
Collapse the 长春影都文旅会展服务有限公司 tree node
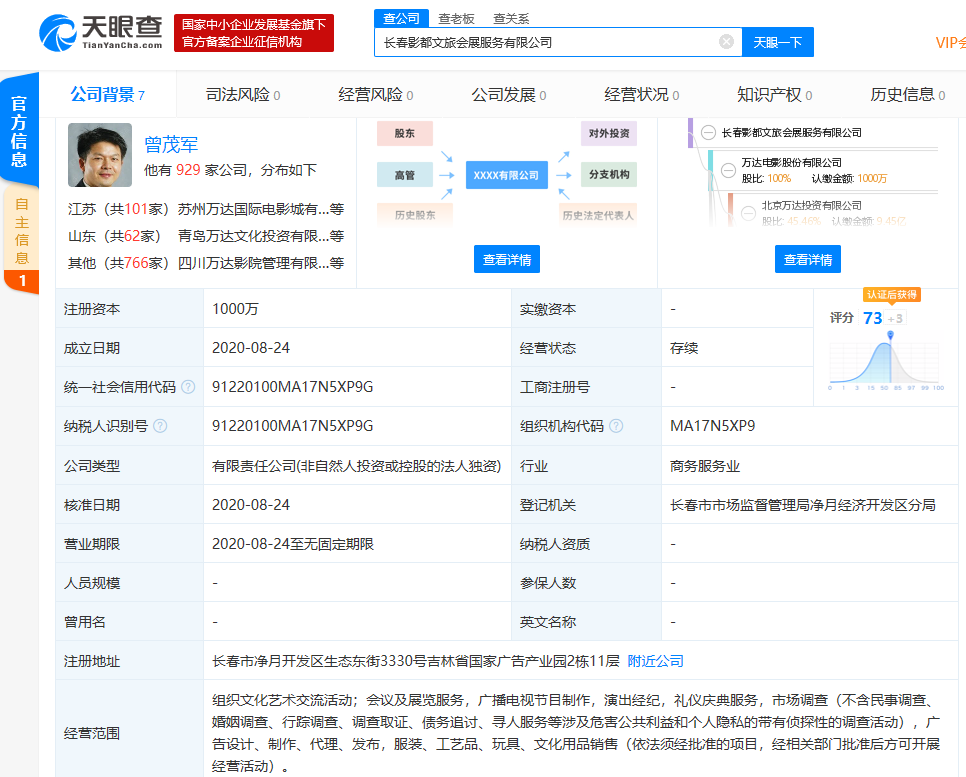(x=708, y=132)
